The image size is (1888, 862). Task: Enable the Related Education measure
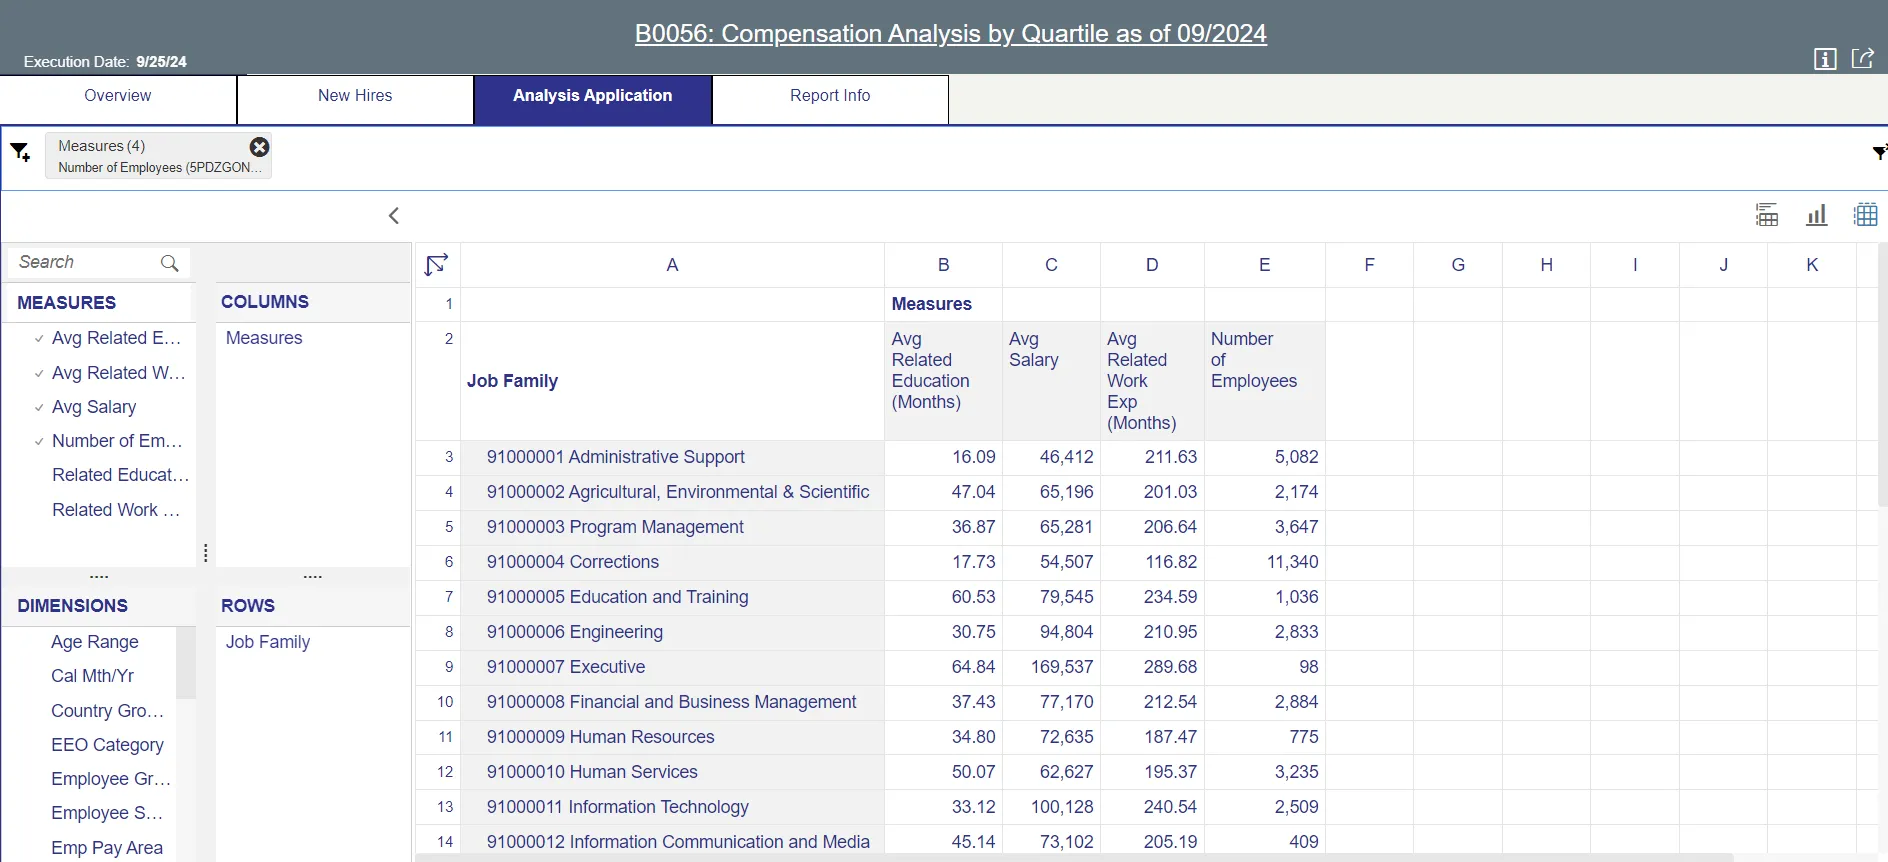pyautogui.click(x=119, y=475)
